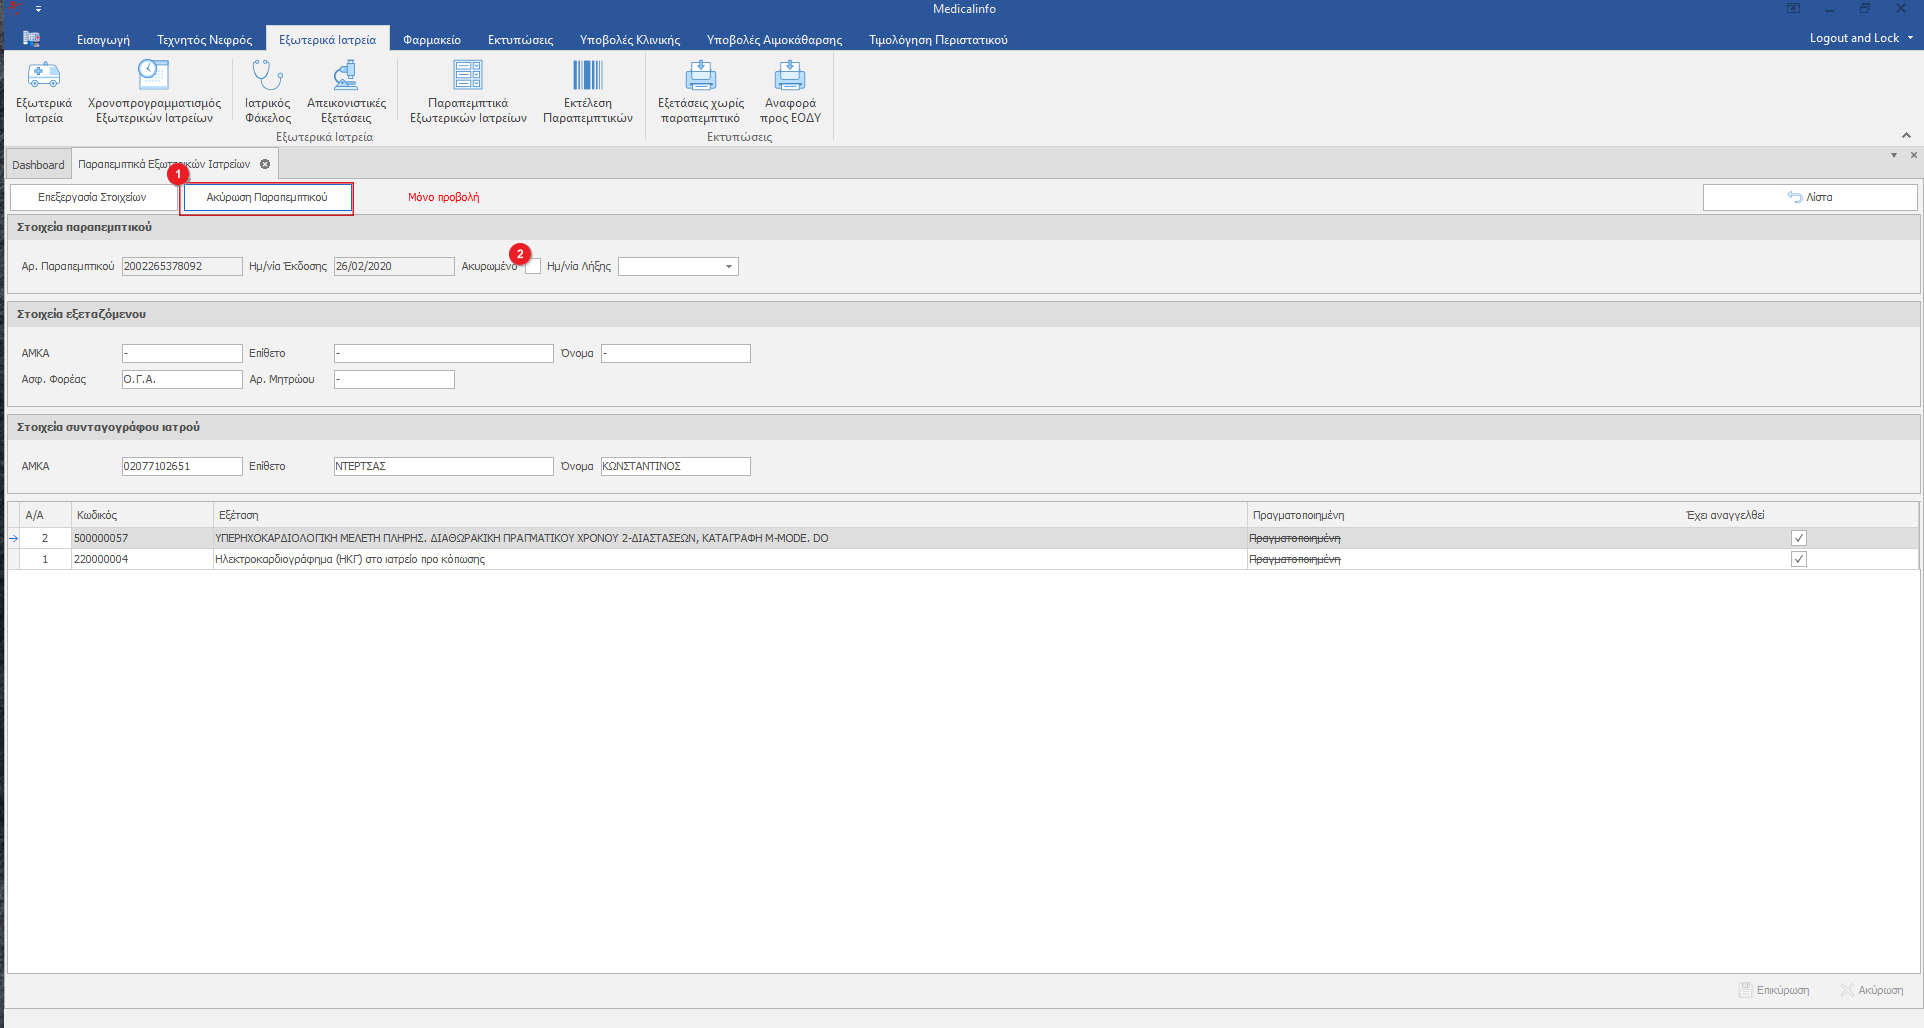Toggle the Ακυρωμένο checkbox

pos(533,267)
